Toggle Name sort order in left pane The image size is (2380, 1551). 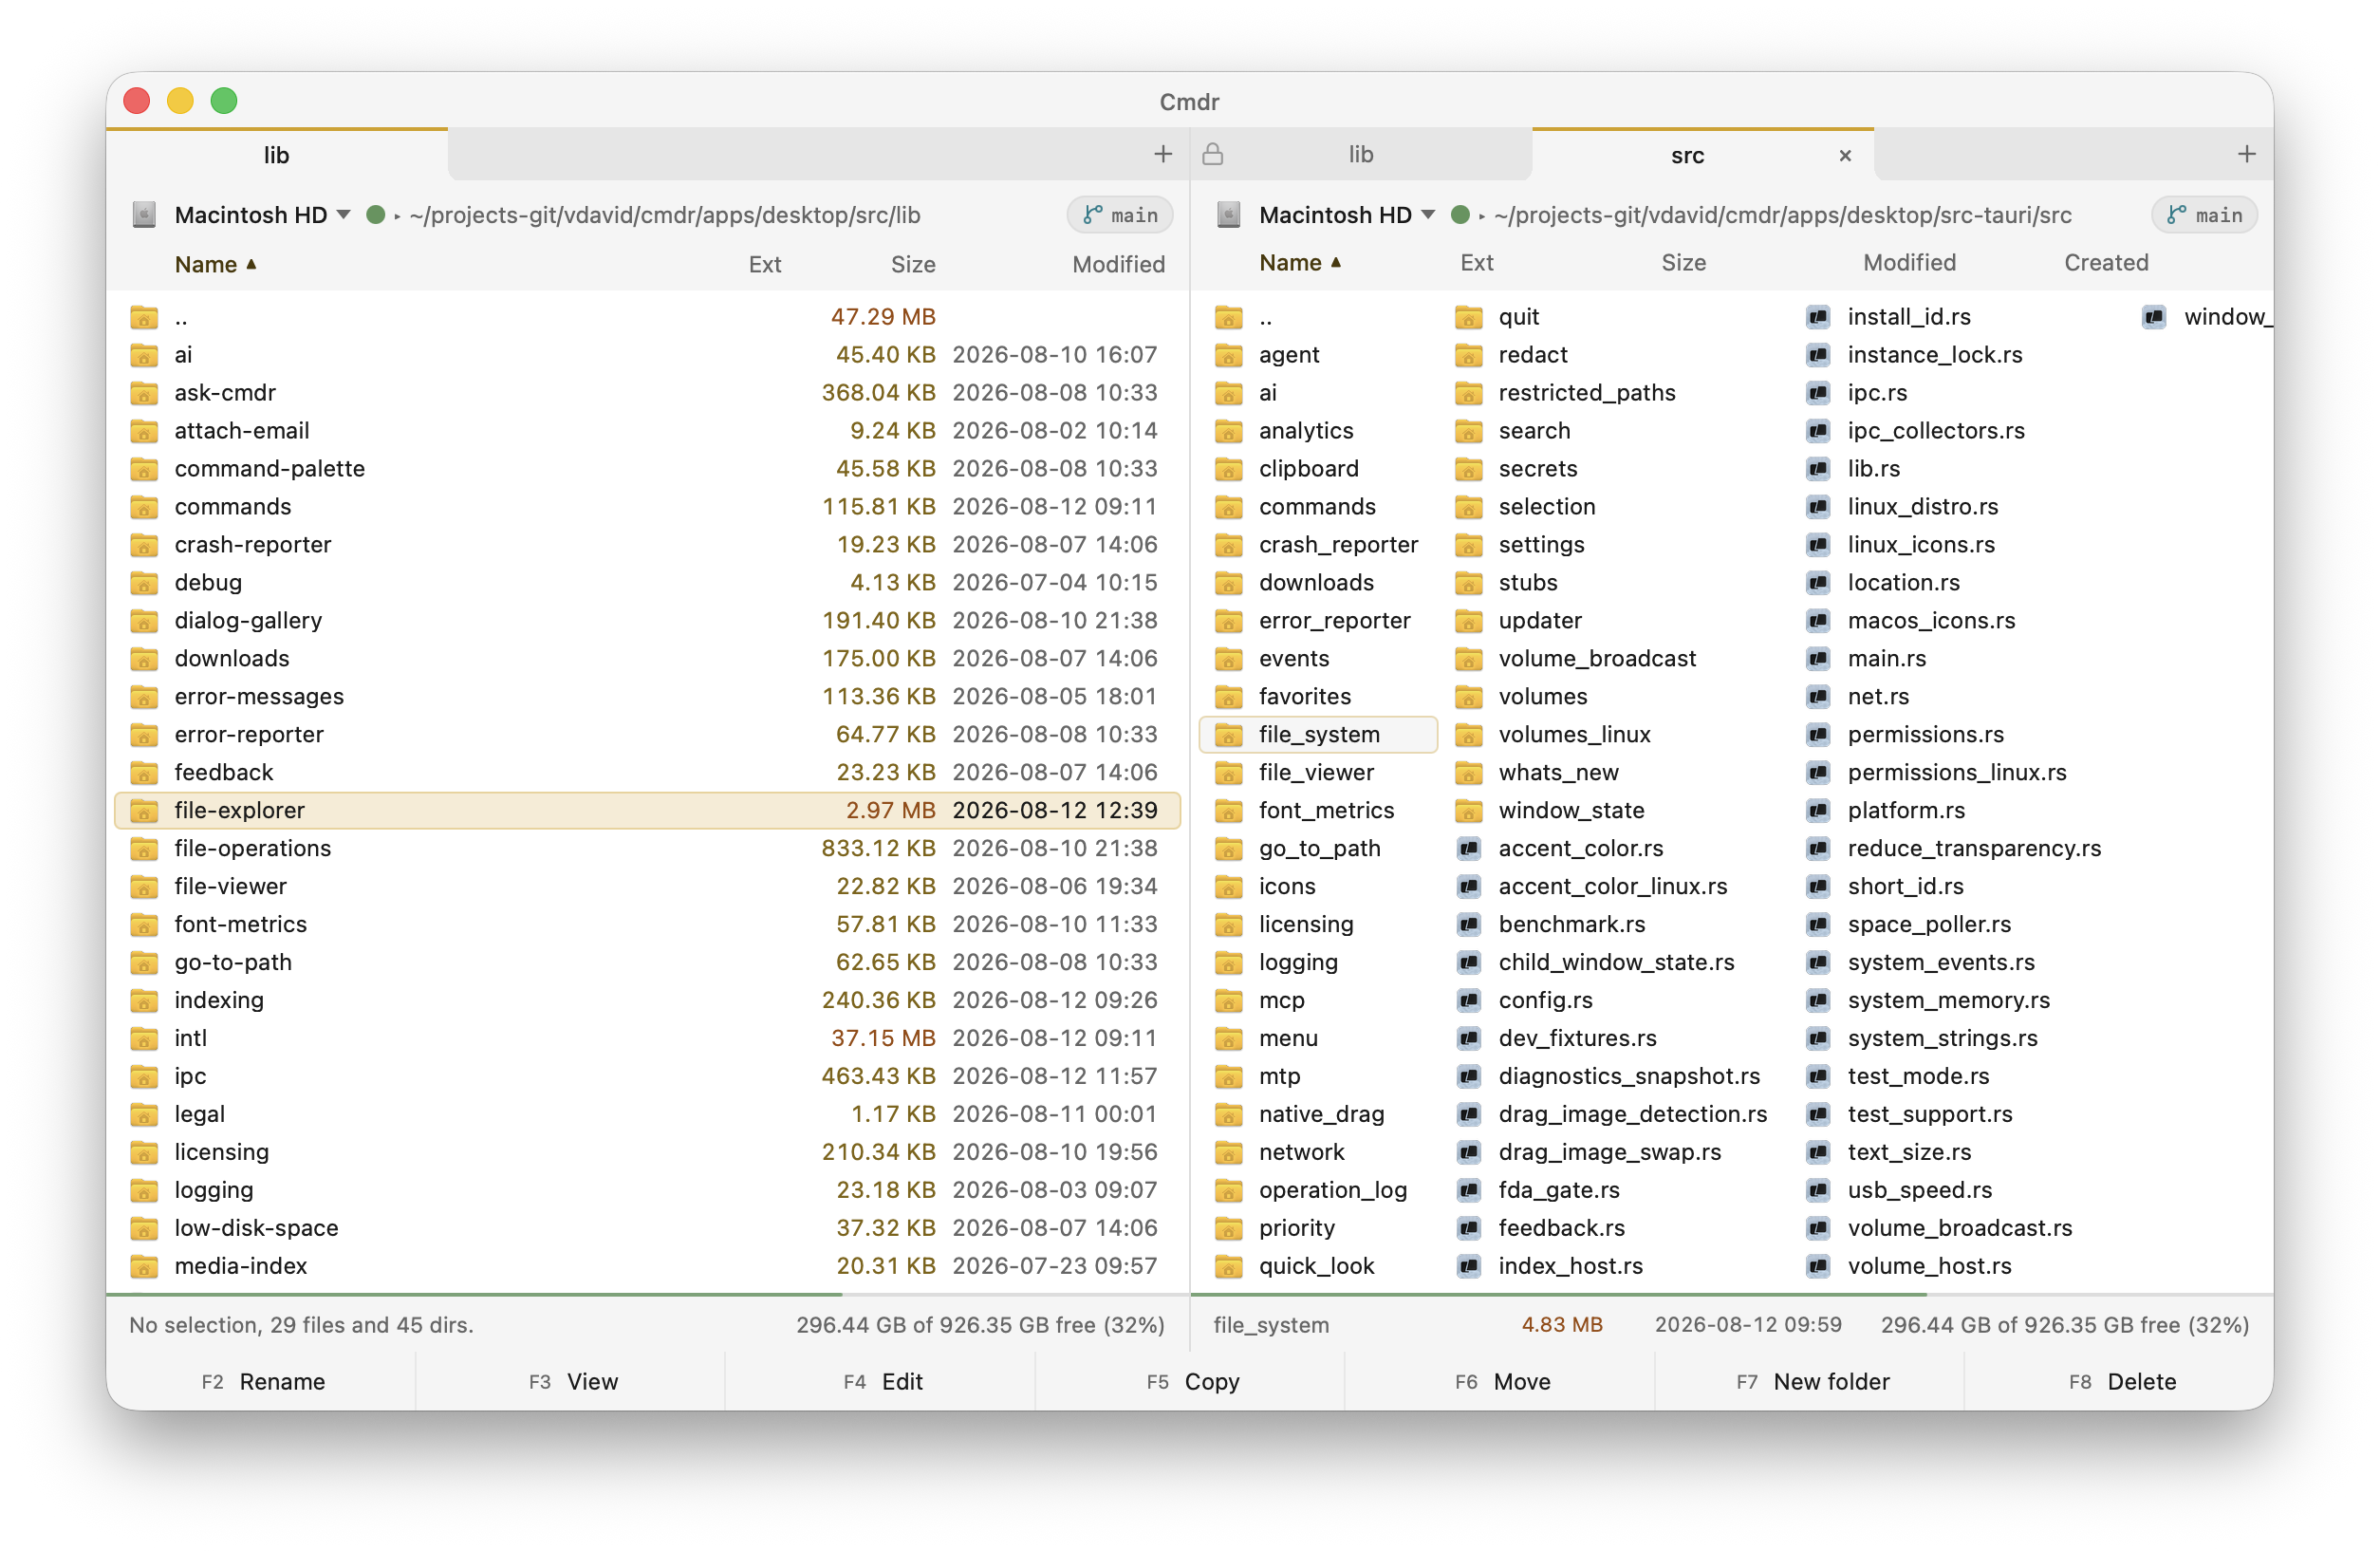215,264
